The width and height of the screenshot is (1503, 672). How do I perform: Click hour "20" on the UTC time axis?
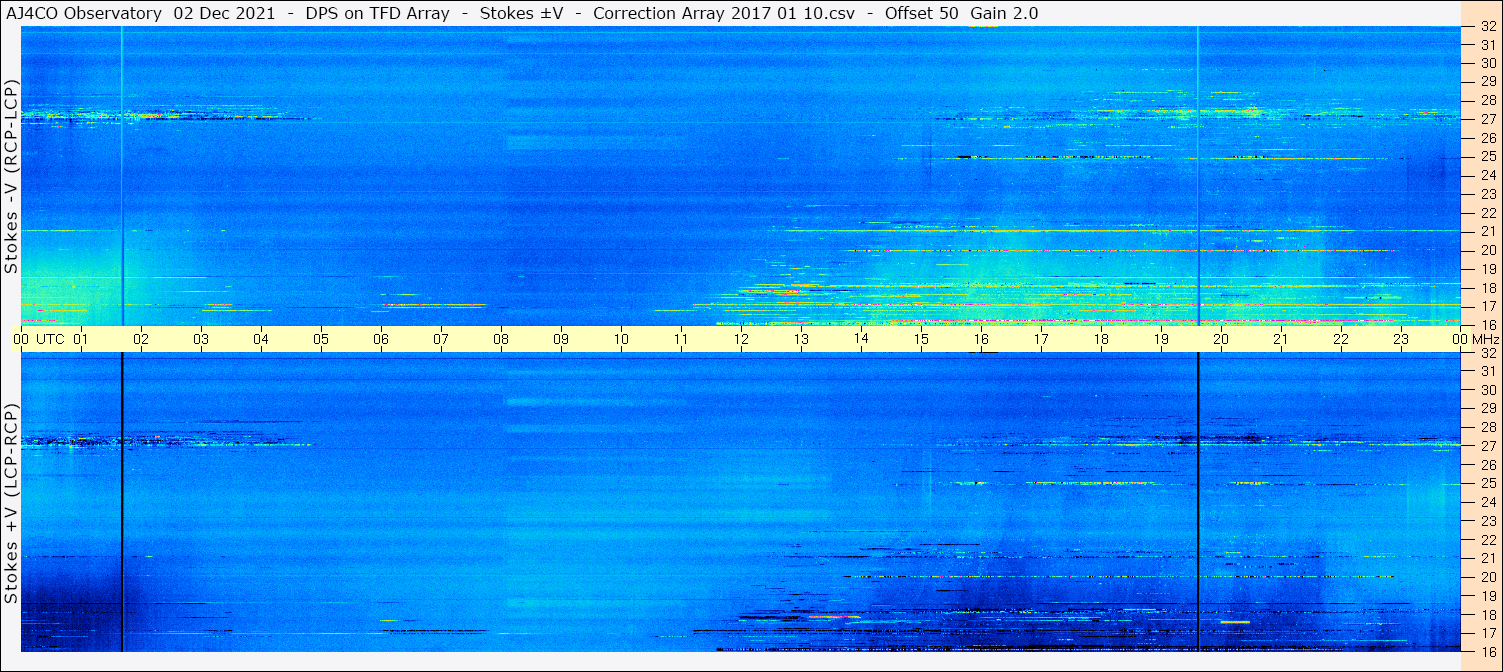(1221, 339)
